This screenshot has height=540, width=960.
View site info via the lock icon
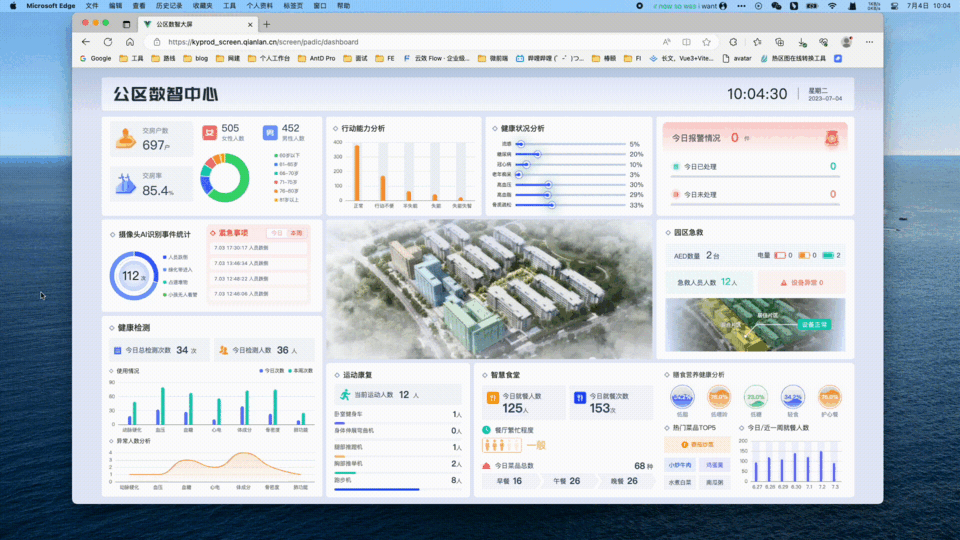[157, 42]
